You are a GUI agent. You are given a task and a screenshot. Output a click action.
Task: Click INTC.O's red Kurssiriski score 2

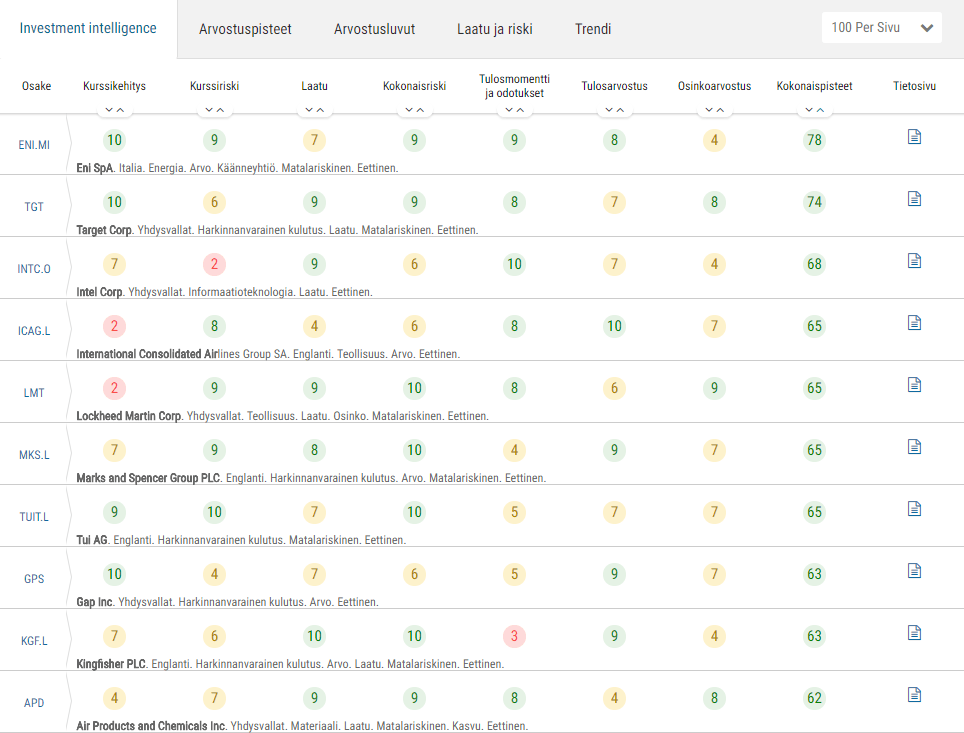click(x=215, y=264)
